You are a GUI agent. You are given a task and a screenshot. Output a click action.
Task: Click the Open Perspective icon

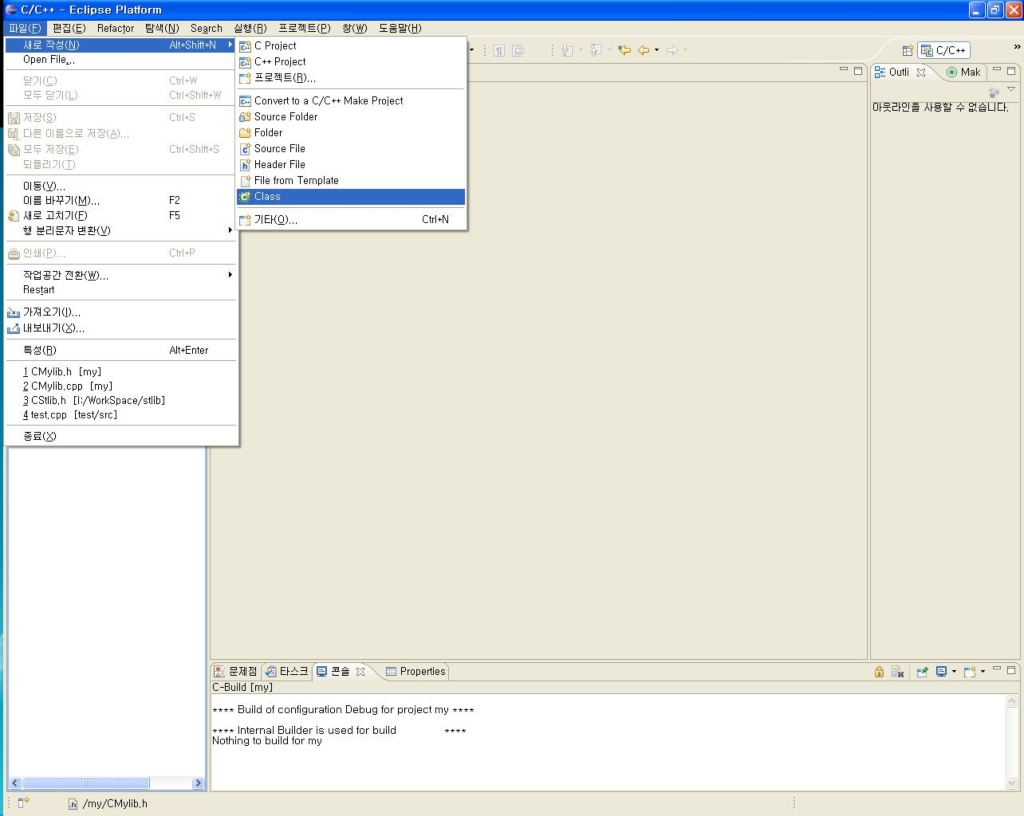coord(907,50)
